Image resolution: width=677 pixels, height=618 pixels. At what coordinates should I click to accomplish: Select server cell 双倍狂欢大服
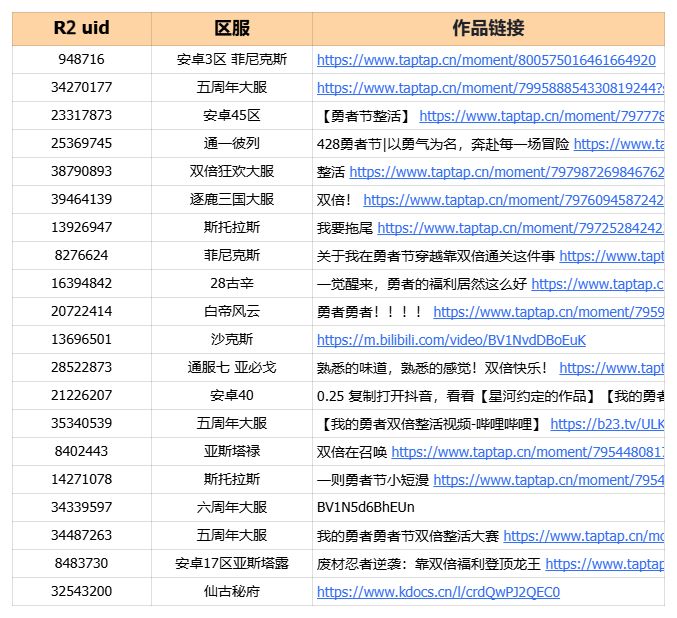coord(232,172)
